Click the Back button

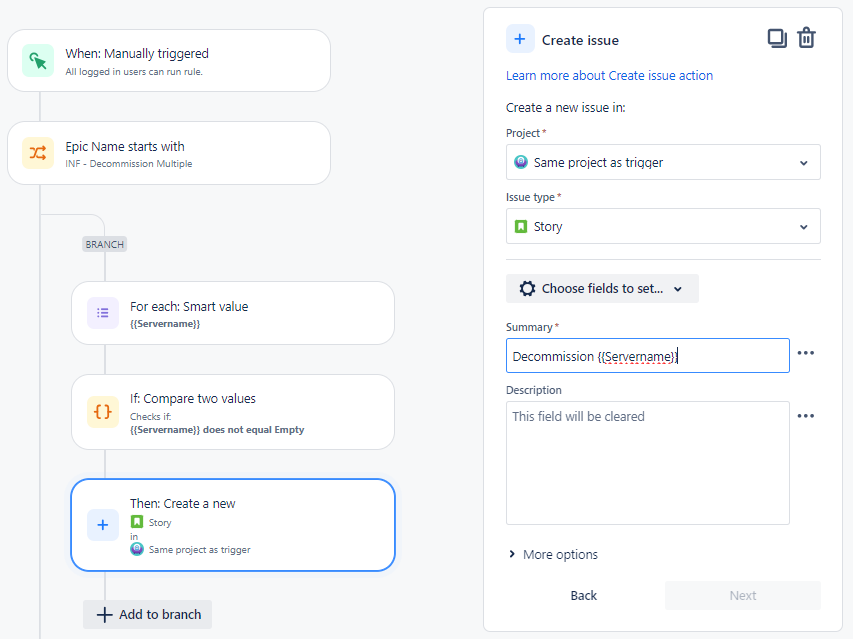pyautogui.click(x=583, y=595)
